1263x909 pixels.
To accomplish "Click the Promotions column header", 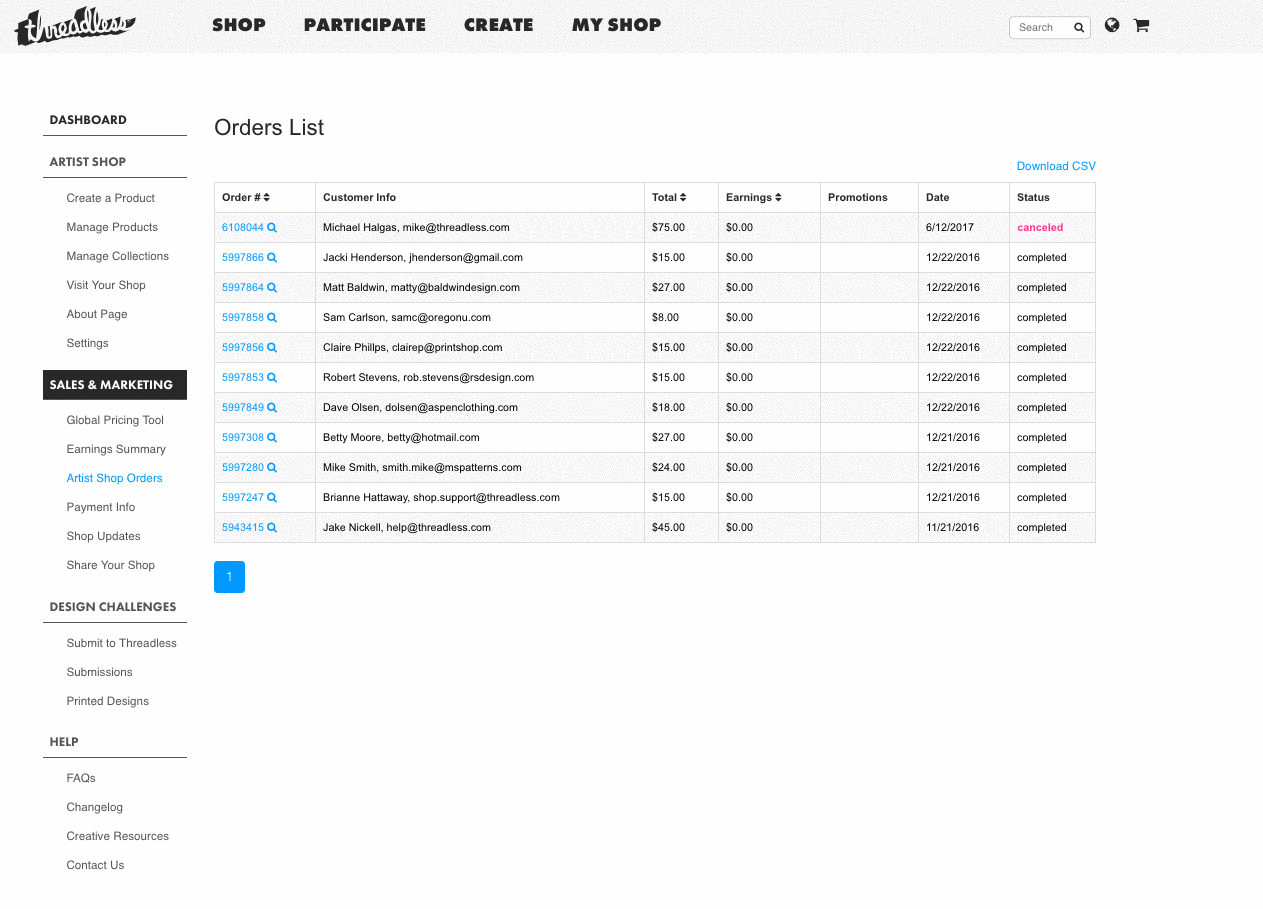I will 870,198.
